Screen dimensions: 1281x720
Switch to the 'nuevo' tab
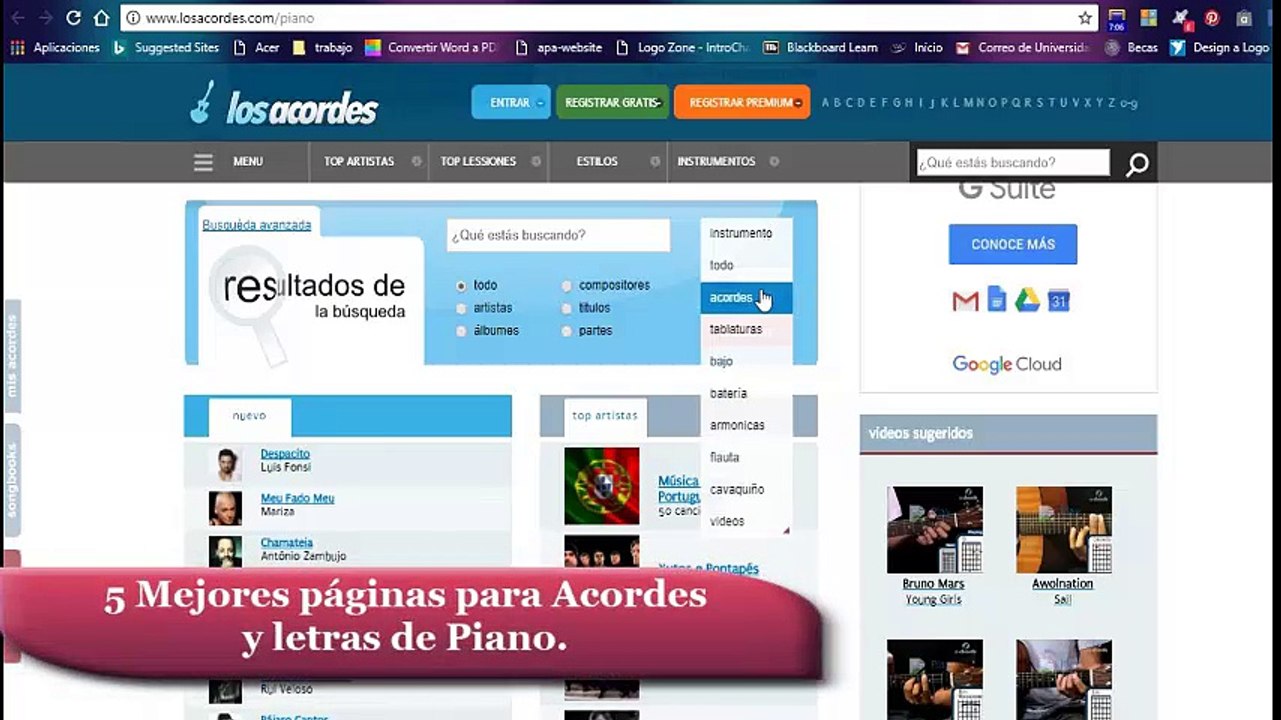tap(250, 417)
